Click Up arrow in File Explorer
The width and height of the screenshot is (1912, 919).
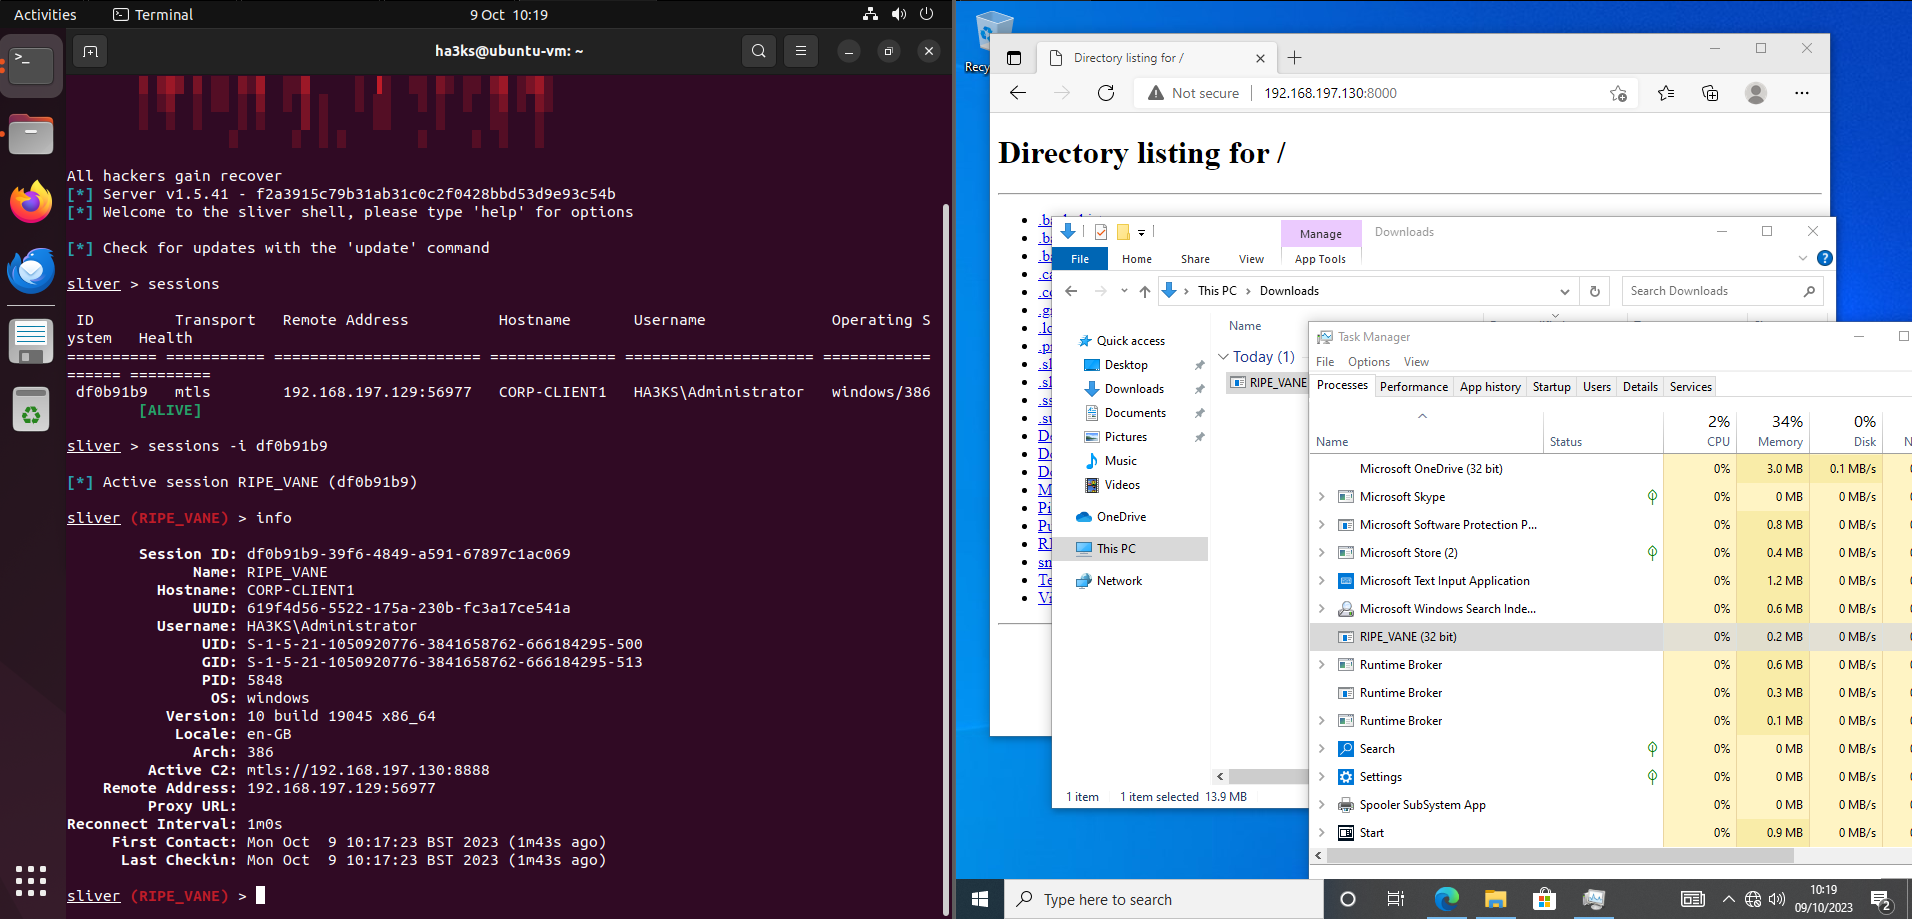pos(1145,291)
